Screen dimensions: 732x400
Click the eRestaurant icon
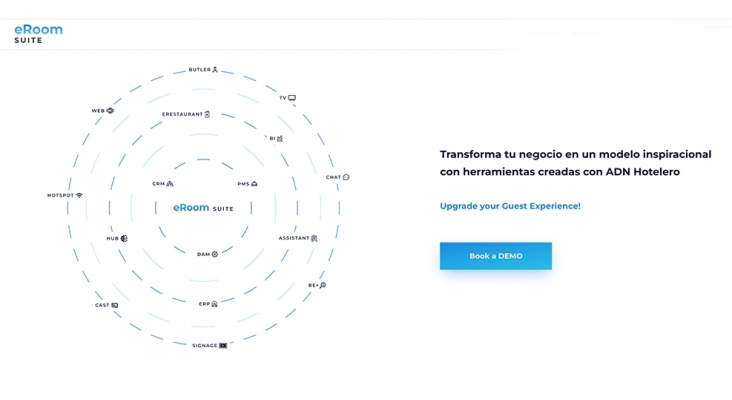pyautogui.click(x=207, y=114)
